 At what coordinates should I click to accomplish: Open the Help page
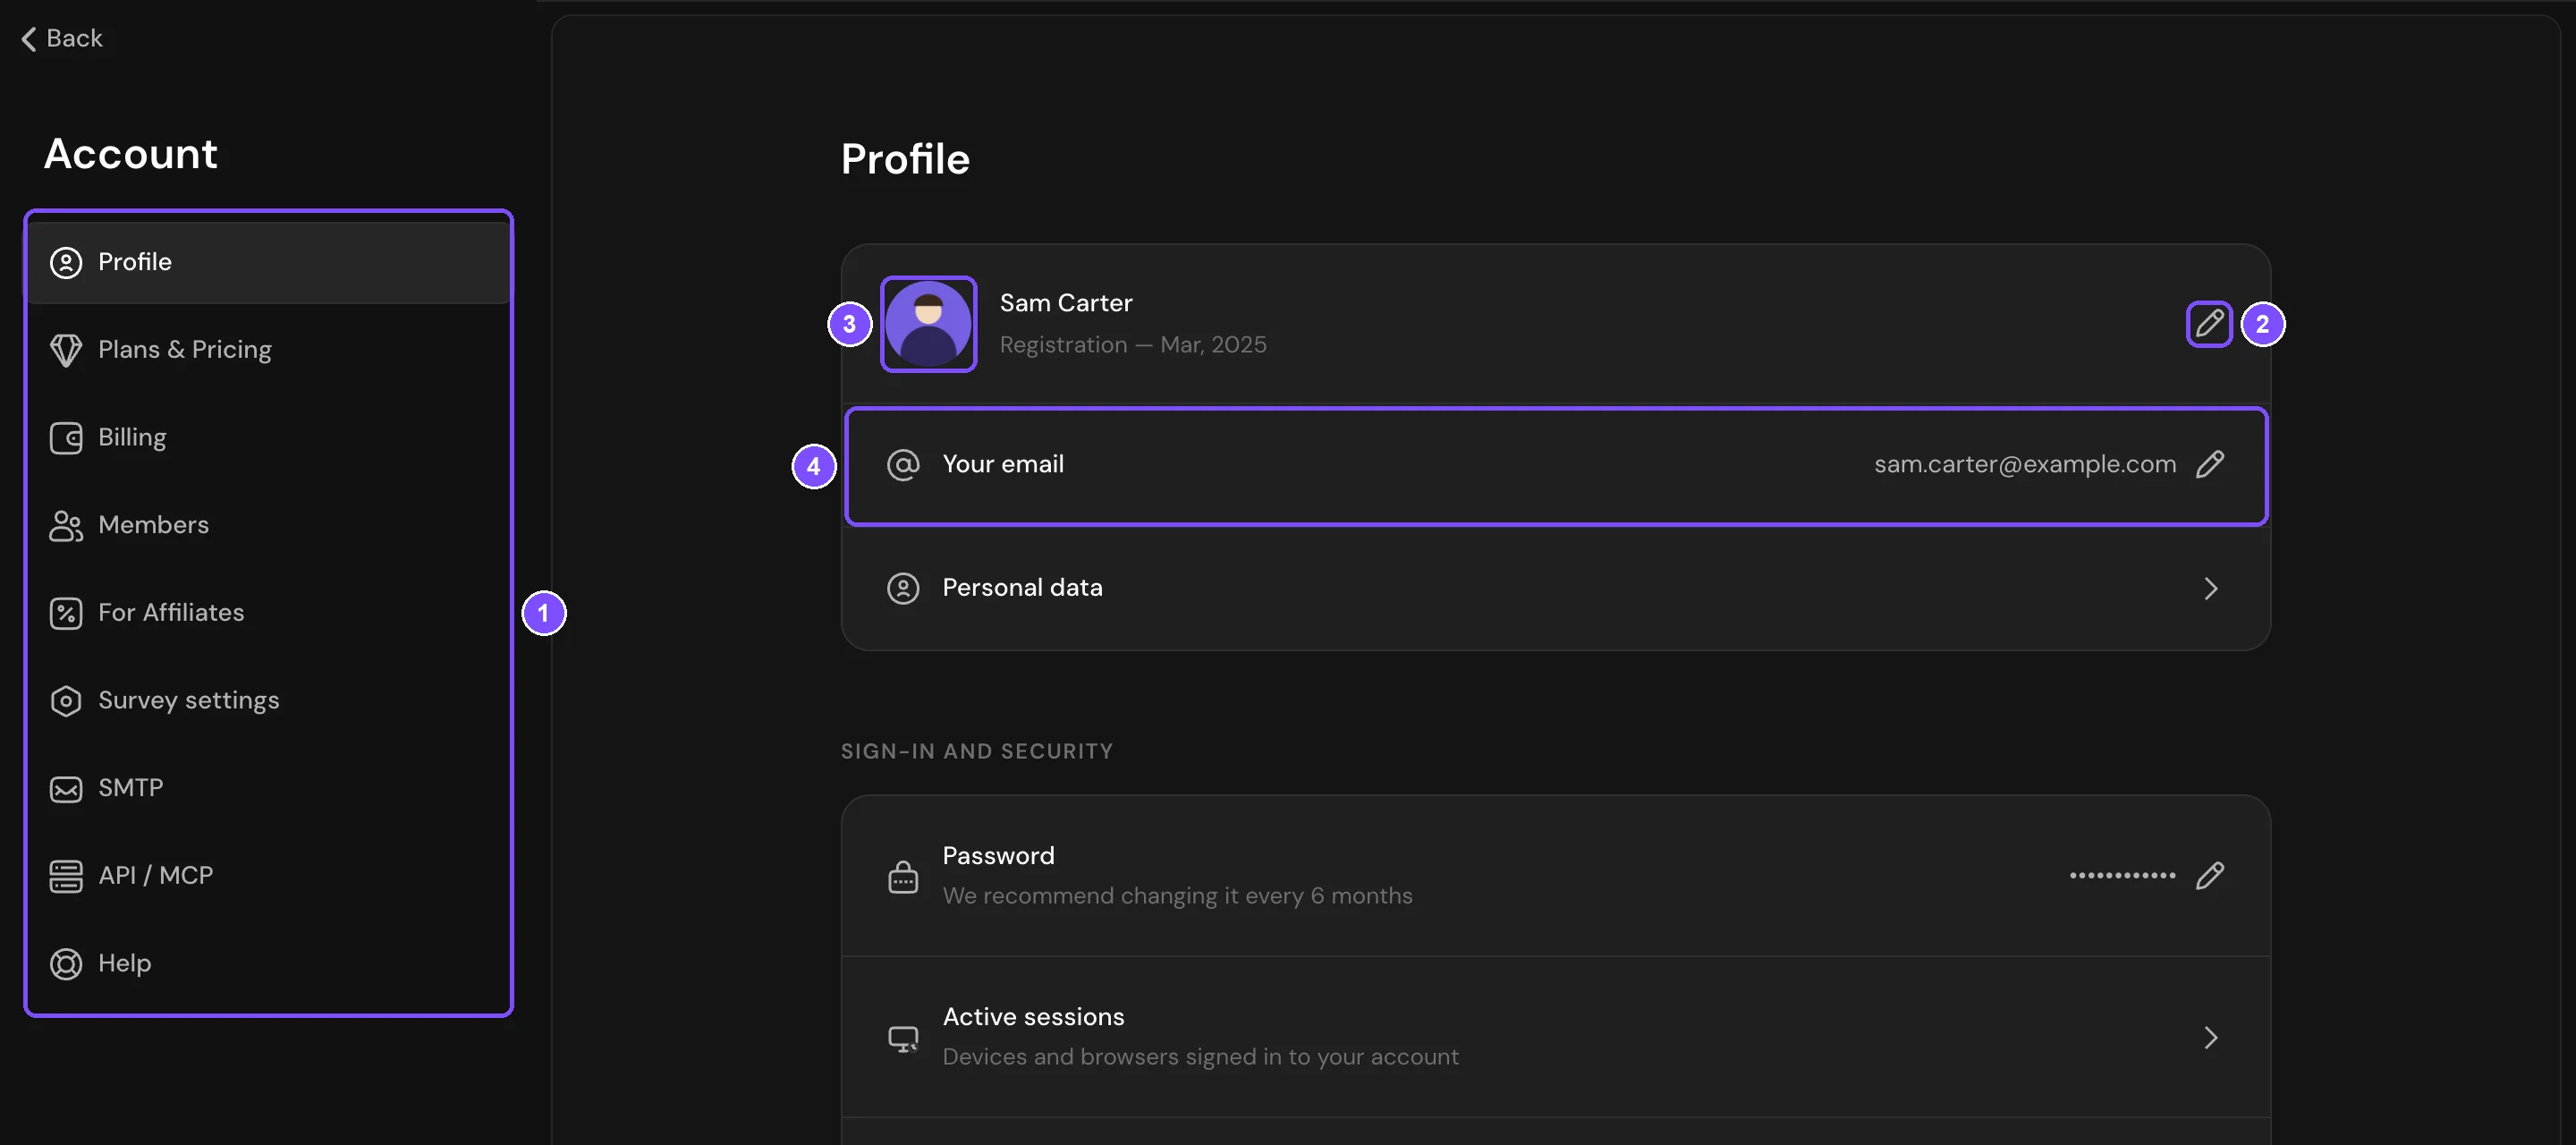(x=268, y=964)
